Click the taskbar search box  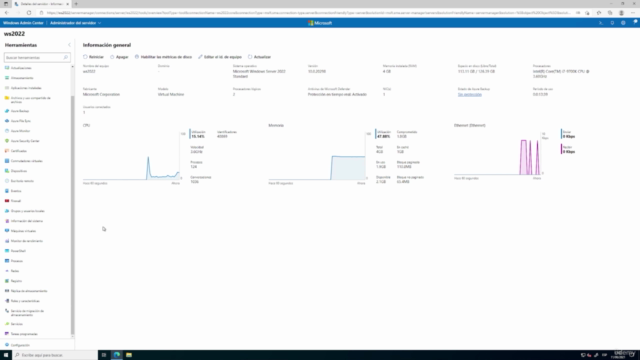(55, 355)
